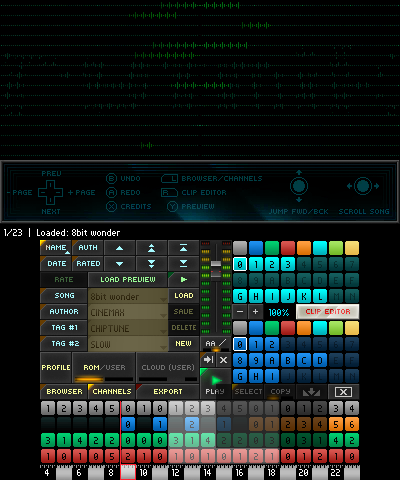Sort list by AUTH

tap(88, 248)
